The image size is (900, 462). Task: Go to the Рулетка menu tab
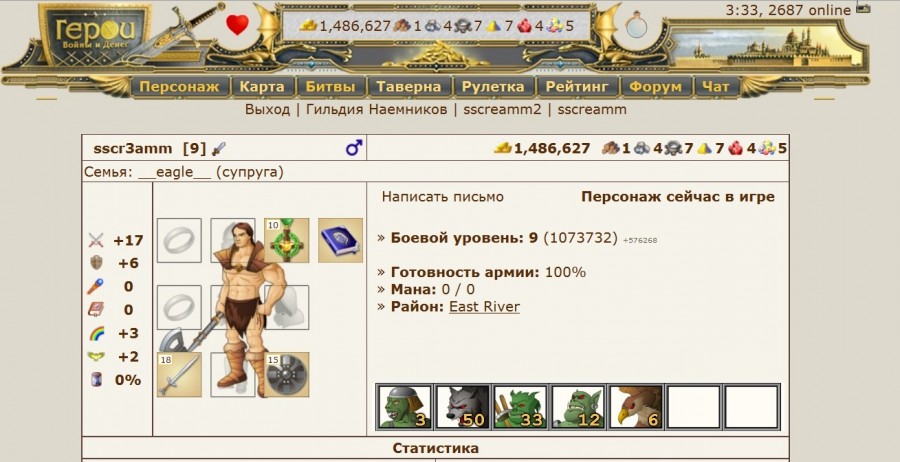pos(493,87)
